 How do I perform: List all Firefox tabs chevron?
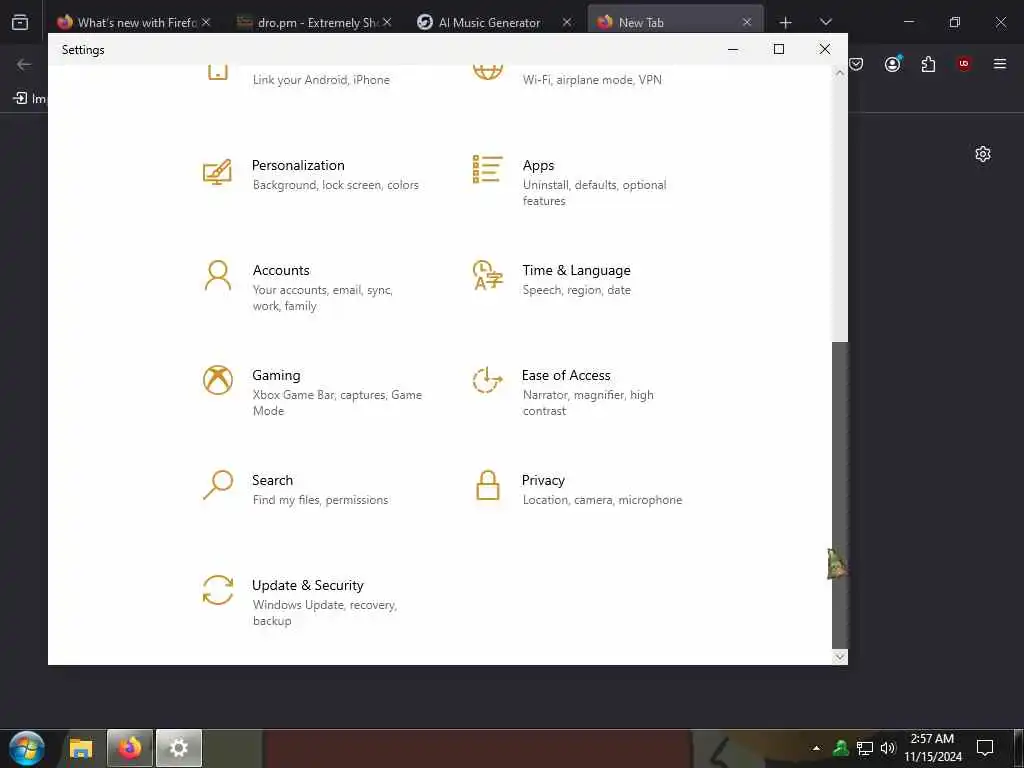[x=825, y=22]
